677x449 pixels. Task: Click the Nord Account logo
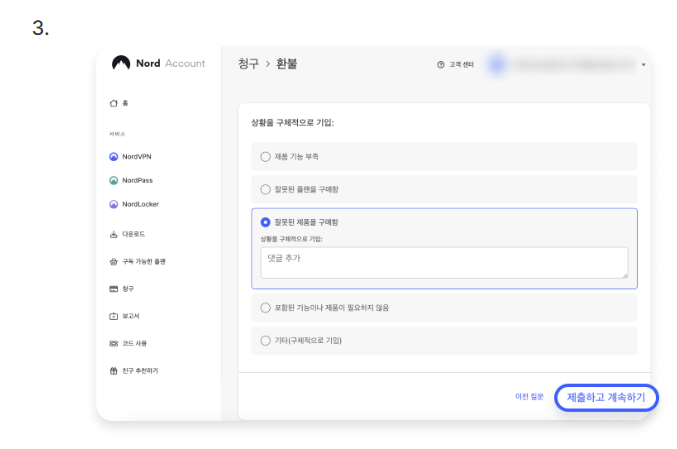point(158,63)
